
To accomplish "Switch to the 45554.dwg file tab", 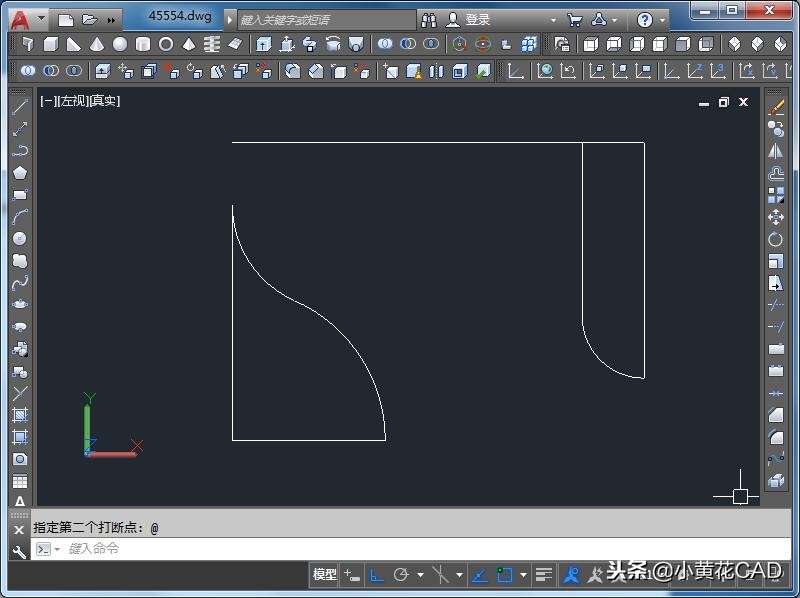I will point(180,16).
